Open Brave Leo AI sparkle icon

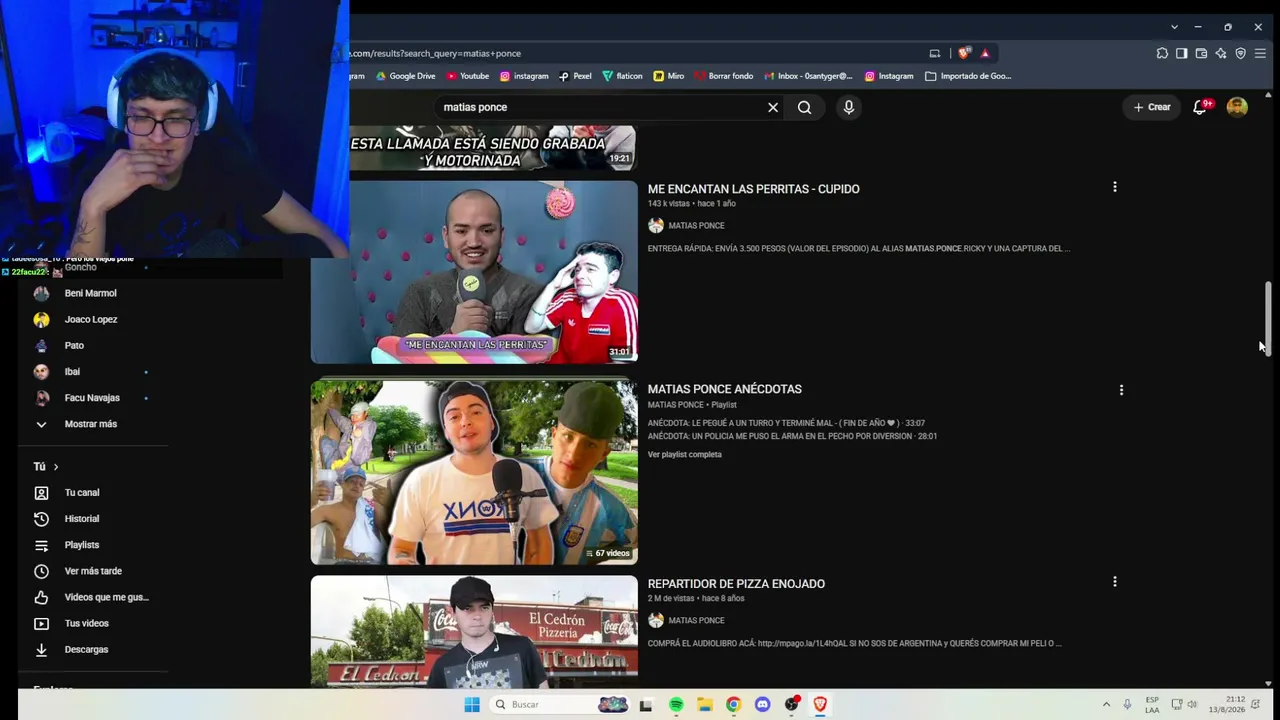(1221, 53)
